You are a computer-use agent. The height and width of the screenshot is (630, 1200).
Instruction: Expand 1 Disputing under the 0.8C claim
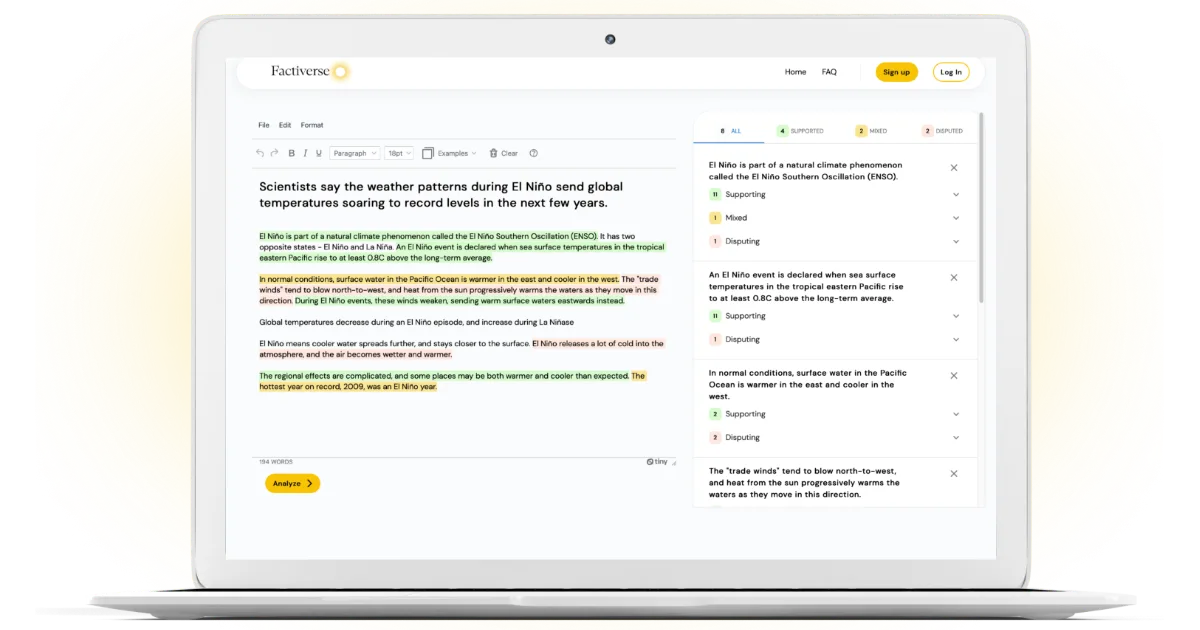point(834,339)
